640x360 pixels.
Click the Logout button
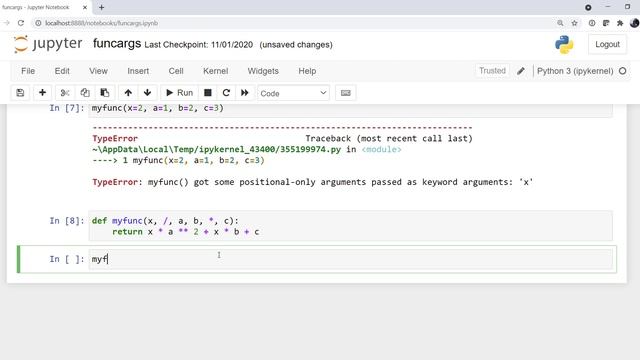pyautogui.click(x=607, y=44)
